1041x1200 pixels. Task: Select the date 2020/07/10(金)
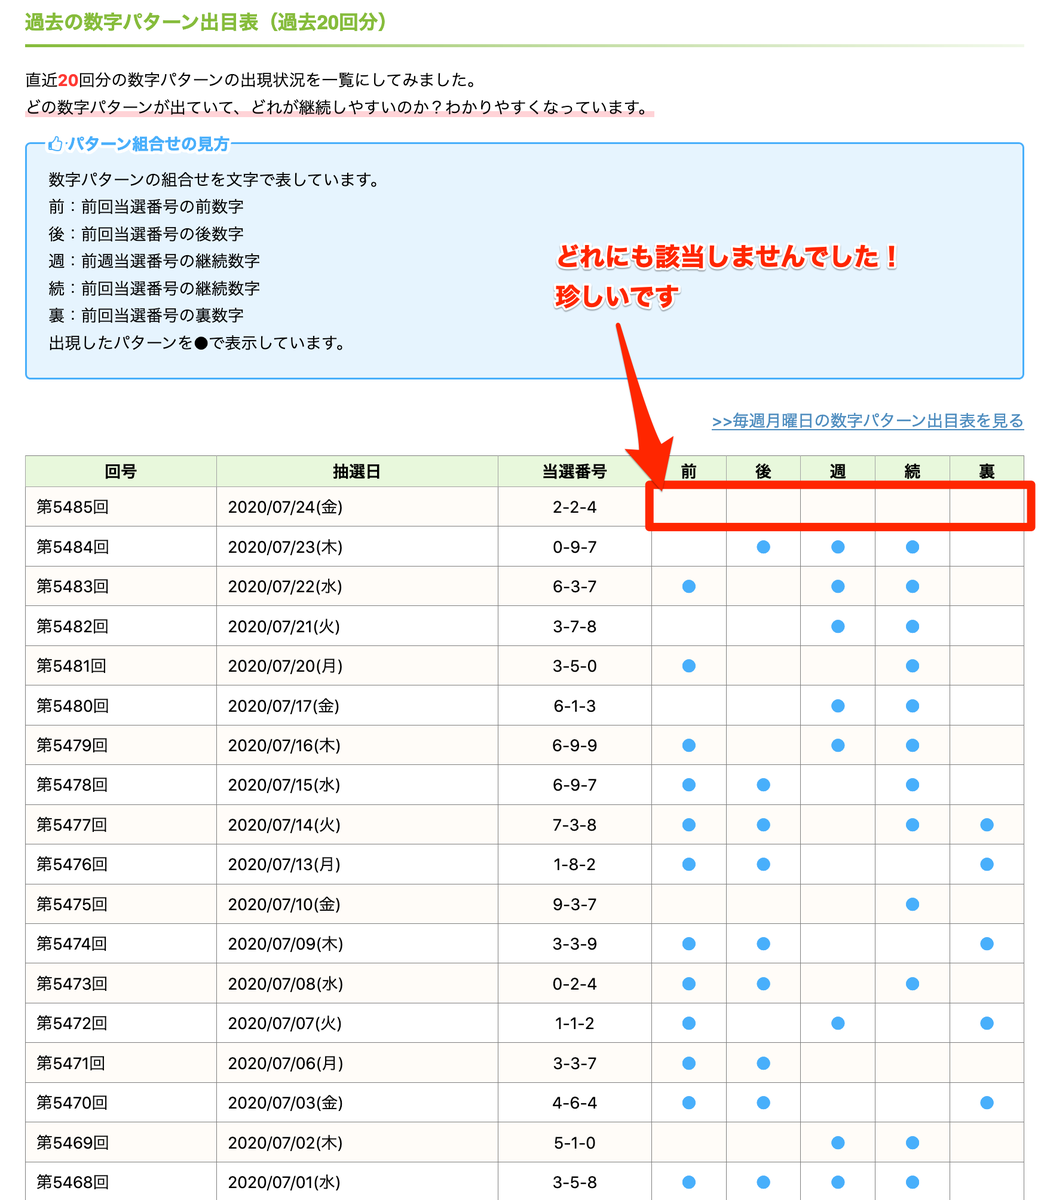pyautogui.click(x=285, y=904)
